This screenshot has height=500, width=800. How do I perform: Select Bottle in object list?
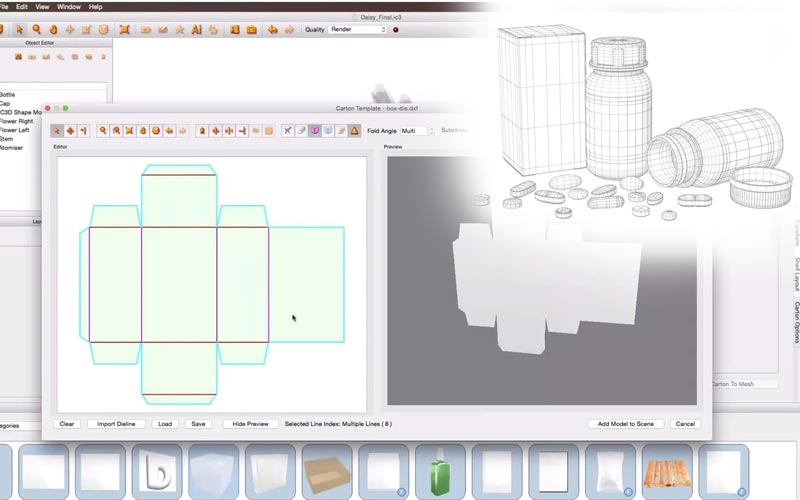pyautogui.click(x=8, y=95)
